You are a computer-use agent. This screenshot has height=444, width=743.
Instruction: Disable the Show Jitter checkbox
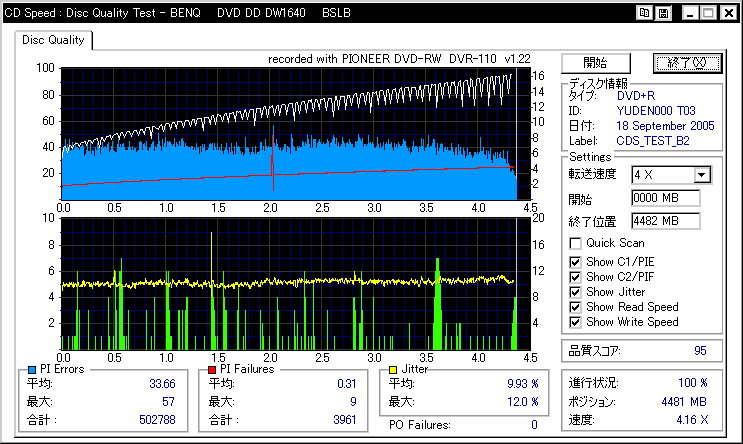pyautogui.click(x=575, y=292)
